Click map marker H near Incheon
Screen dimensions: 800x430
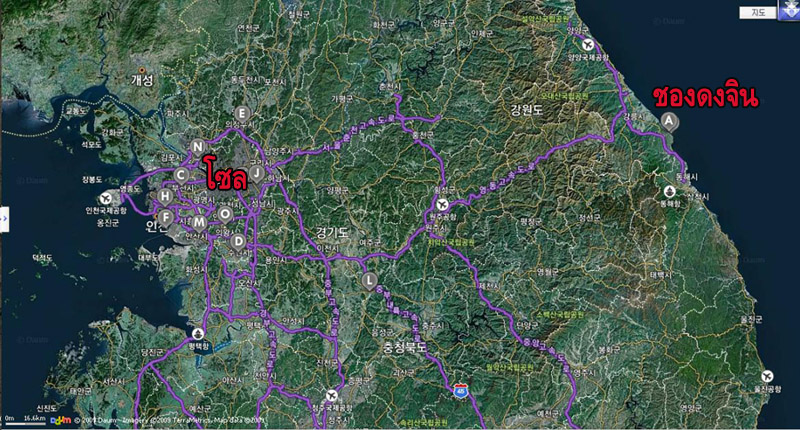(165, 196)
